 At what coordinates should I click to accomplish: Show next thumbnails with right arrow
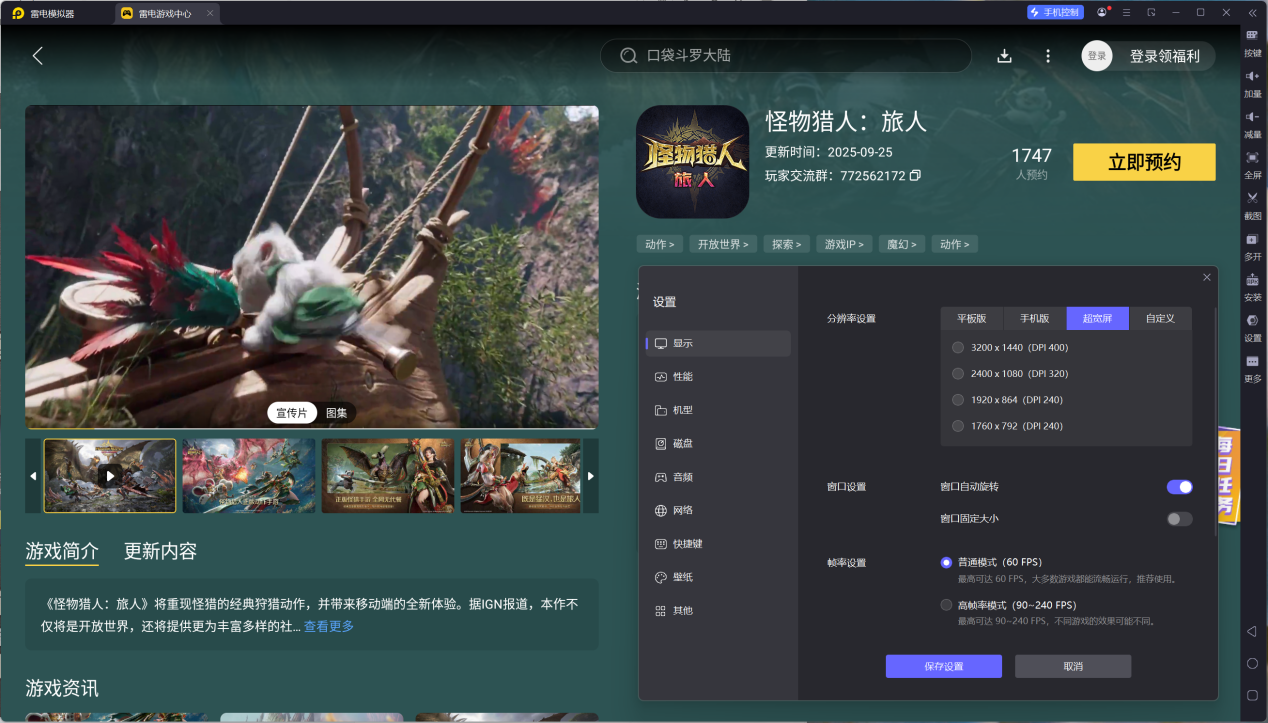590,476
